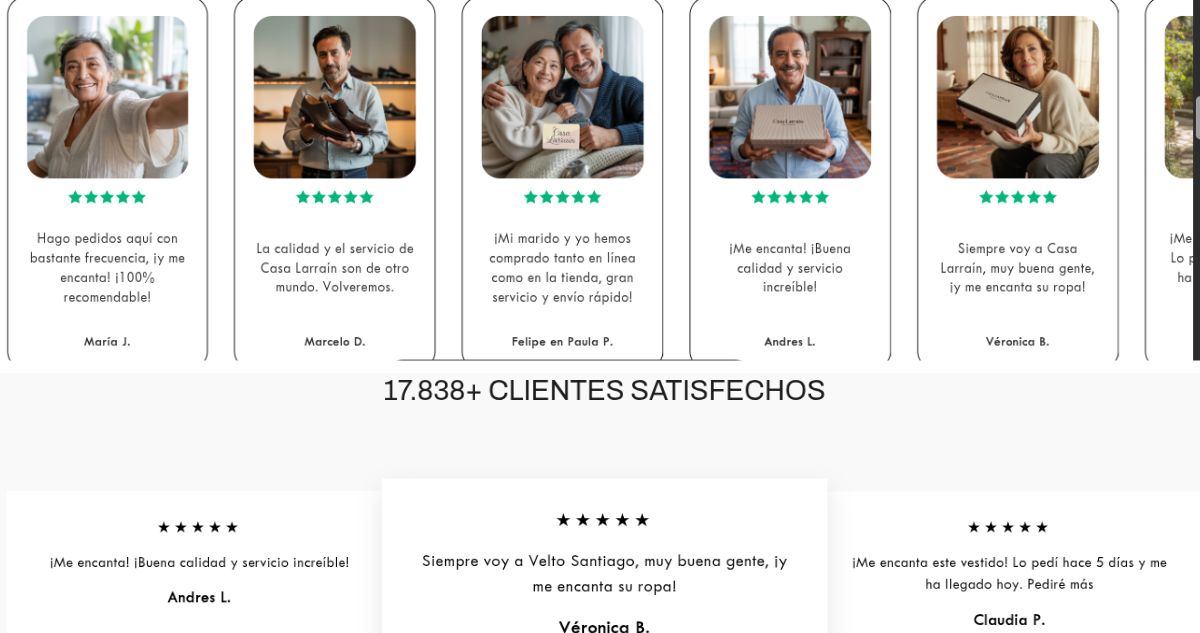Screen dimensions: 1200x633
Task: Click black stars on the center Velto Santiago review
Action: [603, 520]
